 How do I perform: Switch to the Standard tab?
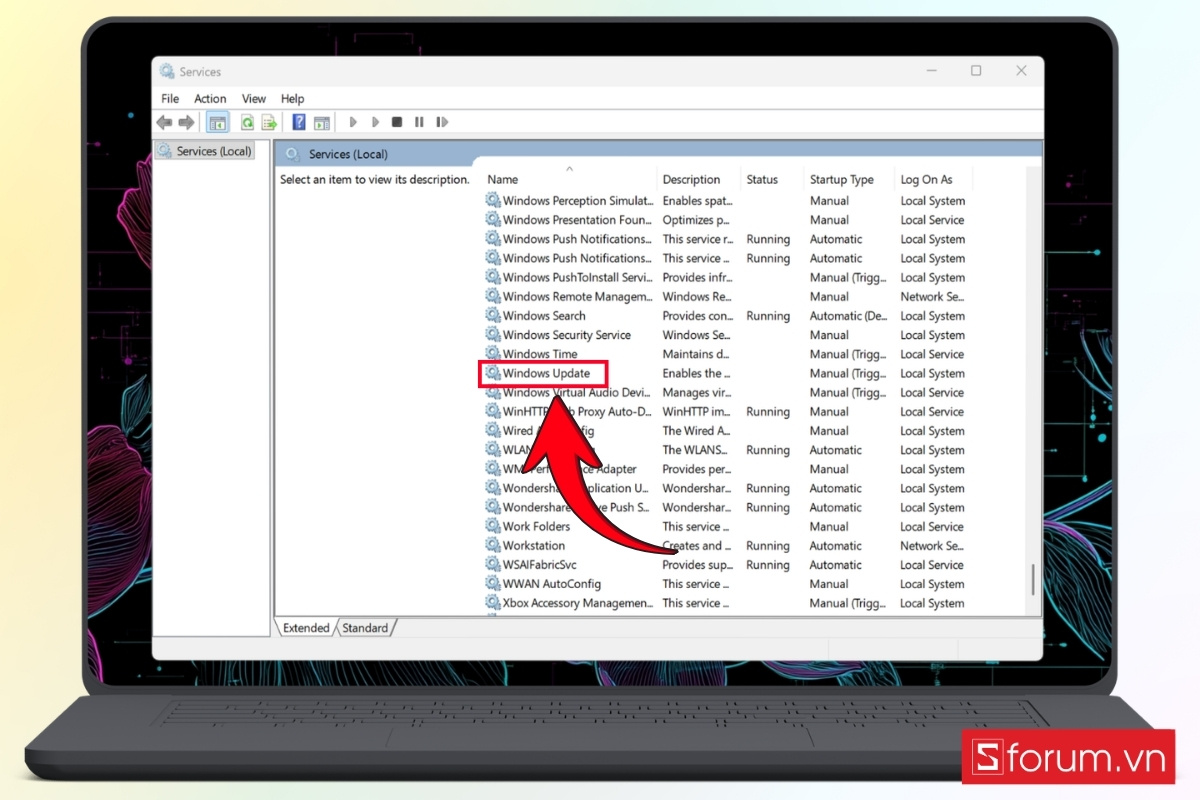pyautogui.click(x=365, y=628)
